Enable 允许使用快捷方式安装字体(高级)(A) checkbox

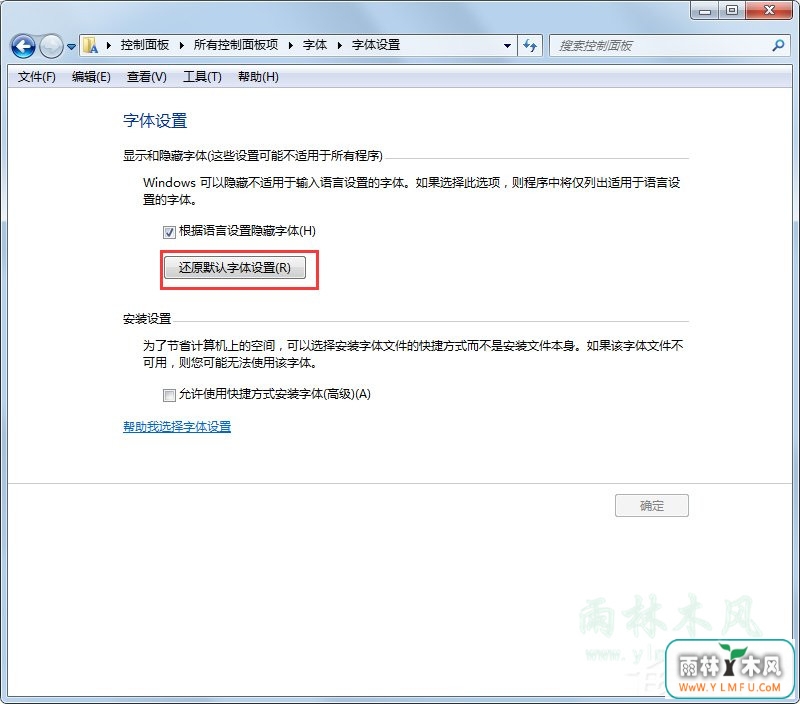(169, 395)
